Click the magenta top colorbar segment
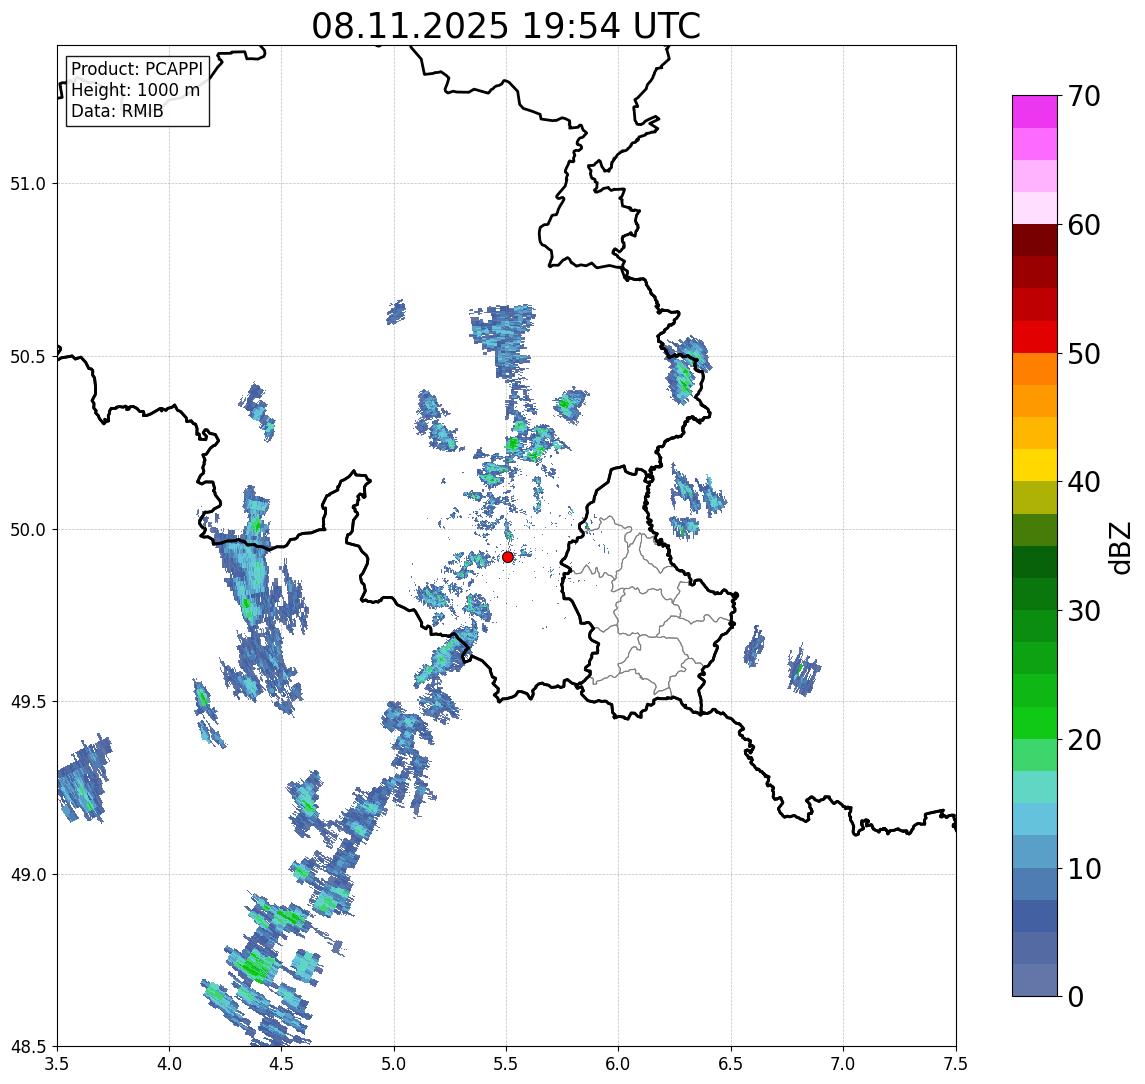This screenshot has height=1084, width=1145. pos(1035,112)
